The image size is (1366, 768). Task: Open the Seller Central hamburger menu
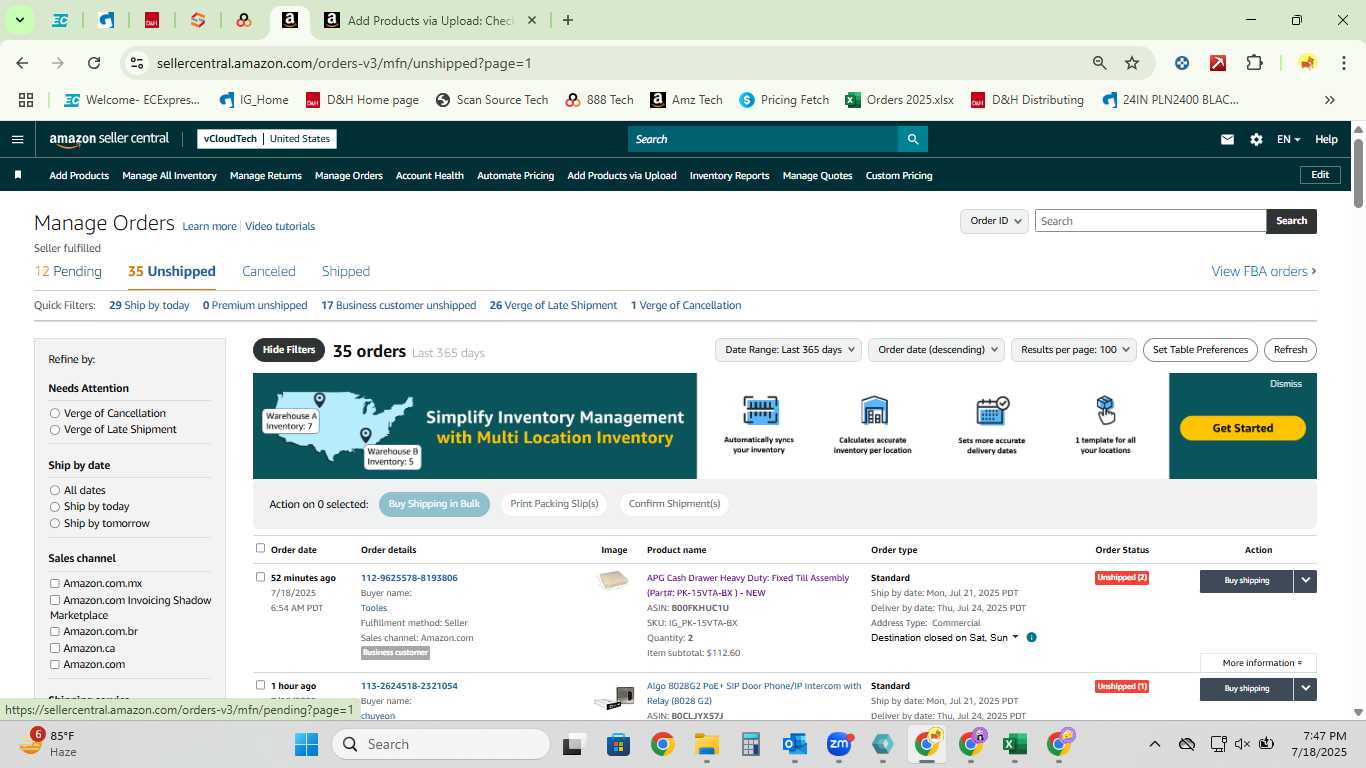pos(17,139)
